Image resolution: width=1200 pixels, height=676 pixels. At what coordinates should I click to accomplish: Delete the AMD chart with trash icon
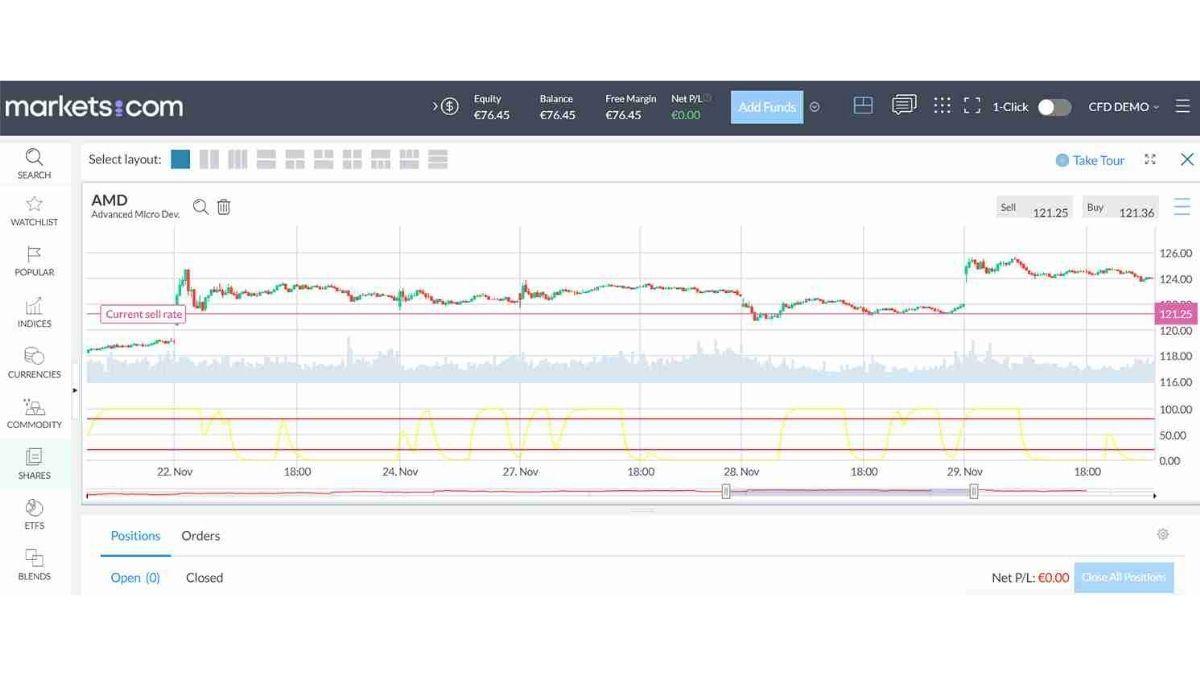[x=224, y=207]
